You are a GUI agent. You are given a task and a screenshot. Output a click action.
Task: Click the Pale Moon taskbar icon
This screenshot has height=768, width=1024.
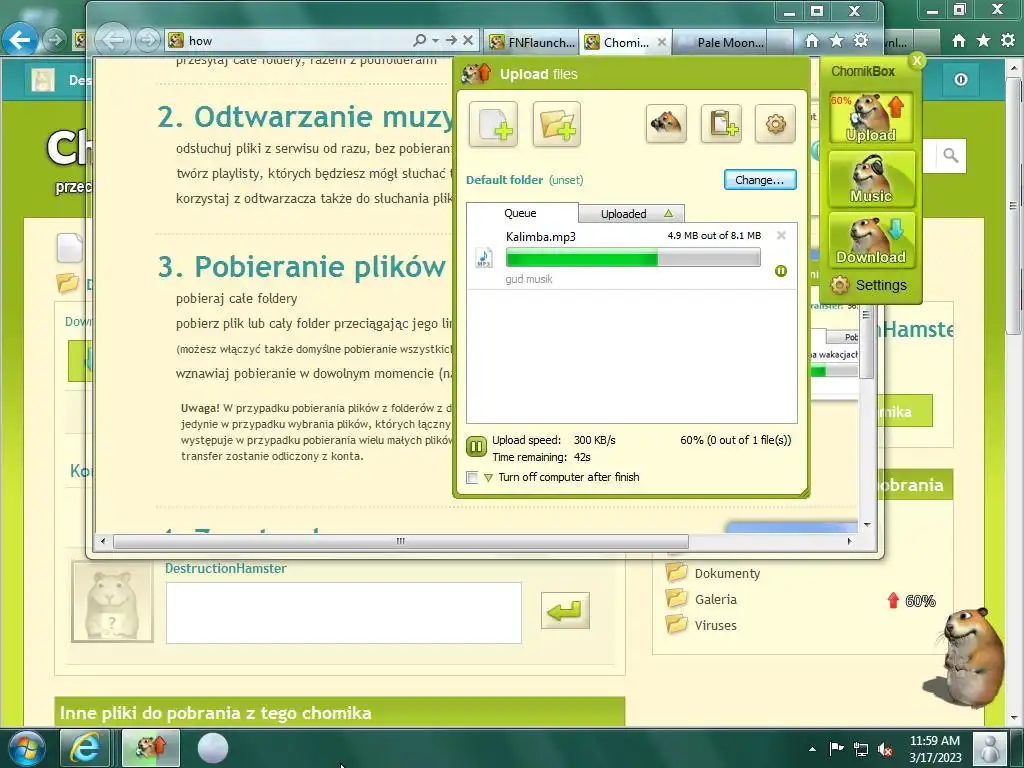pos(212,748)
